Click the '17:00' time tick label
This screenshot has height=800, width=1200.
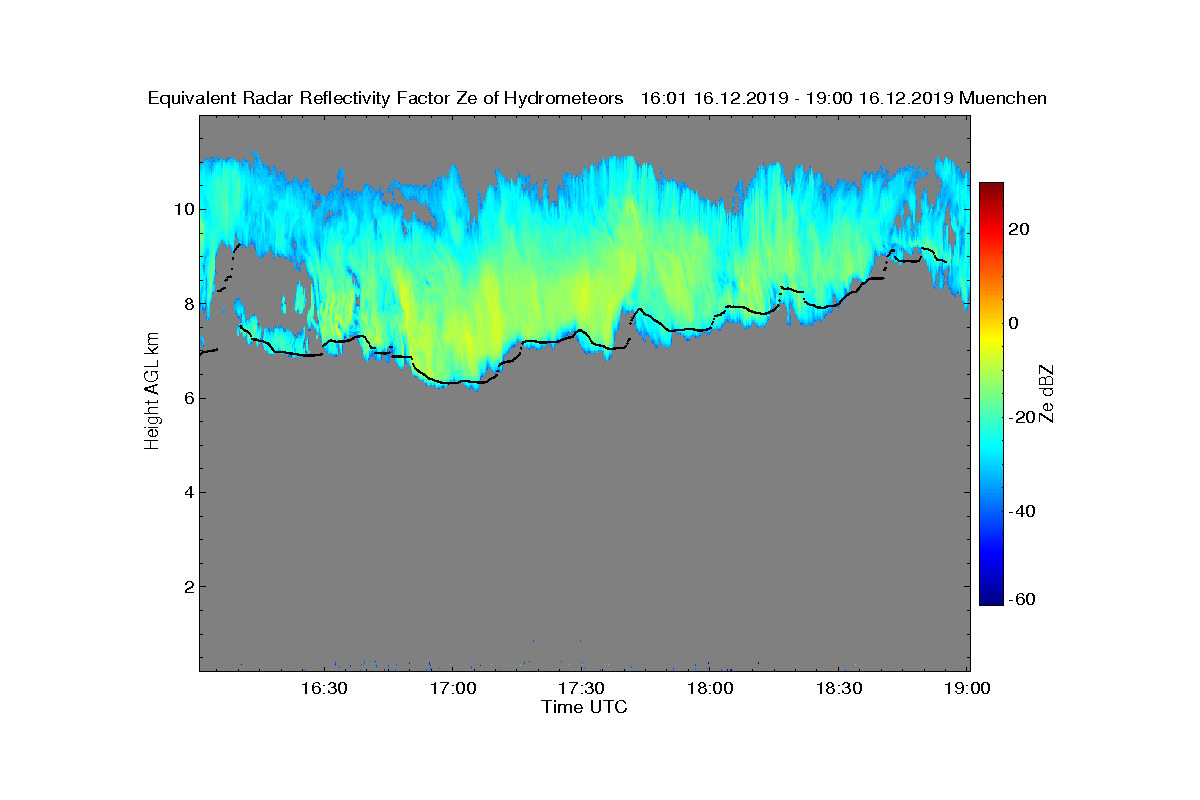point(453,688)
